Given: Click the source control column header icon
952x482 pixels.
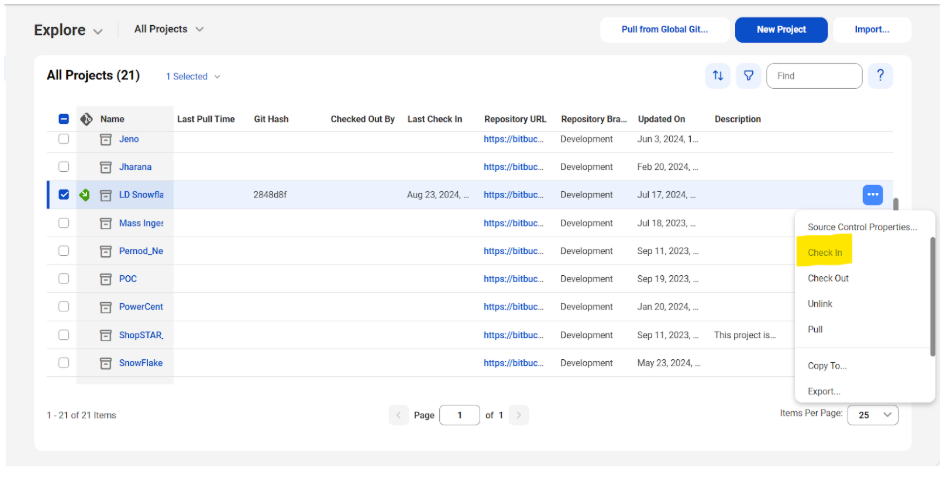Looking at the screenshot, I should [86, 119].
